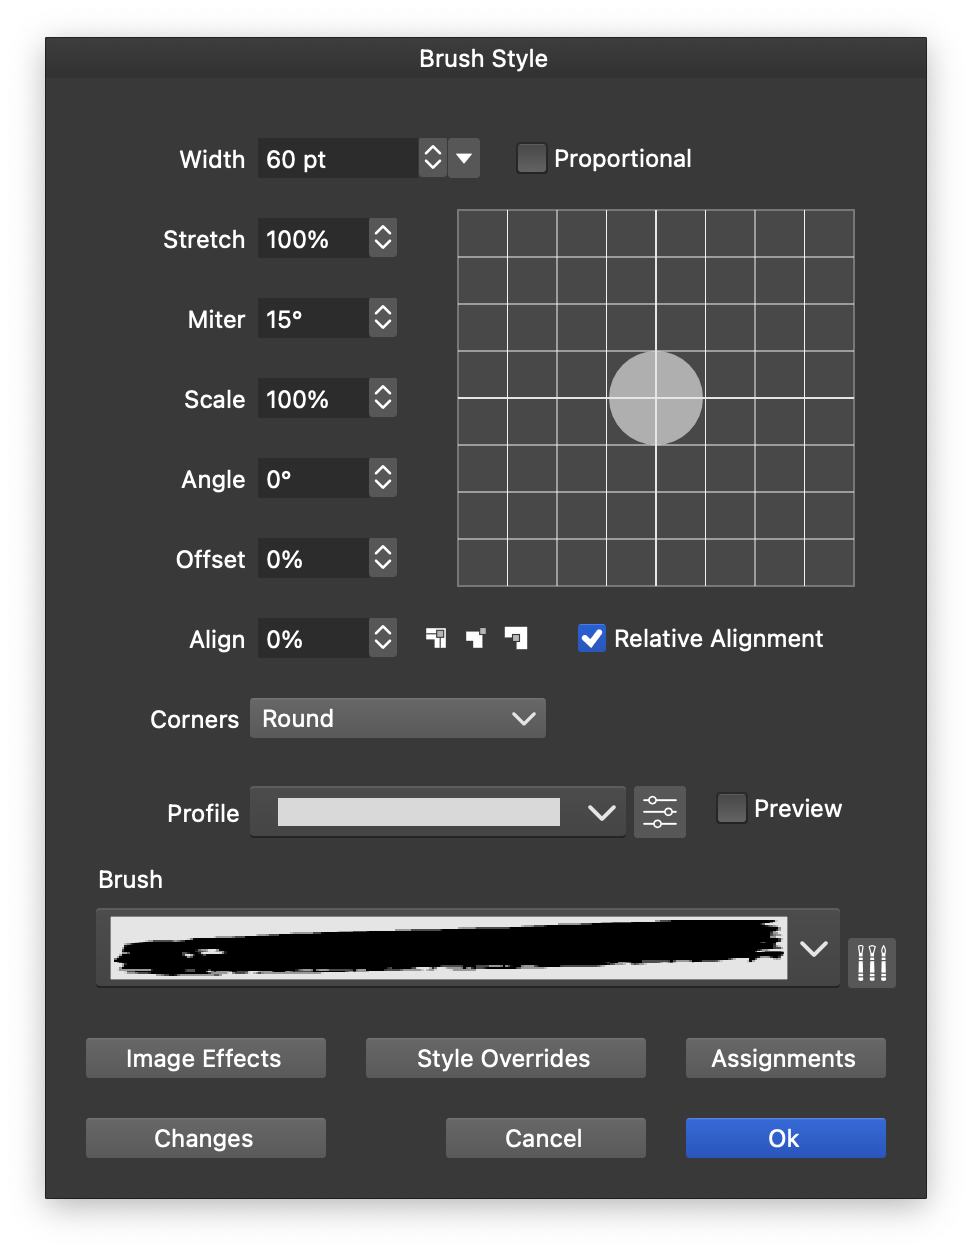The height and width of the screenshot is (1252, 972).
Task: Expand the Profile dropdown
Action: pos(601,812)
